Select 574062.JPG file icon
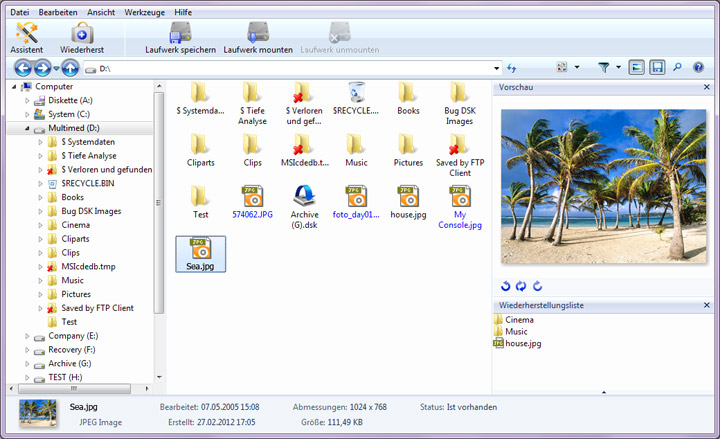The image size is (720, 439). pos(252,202)
